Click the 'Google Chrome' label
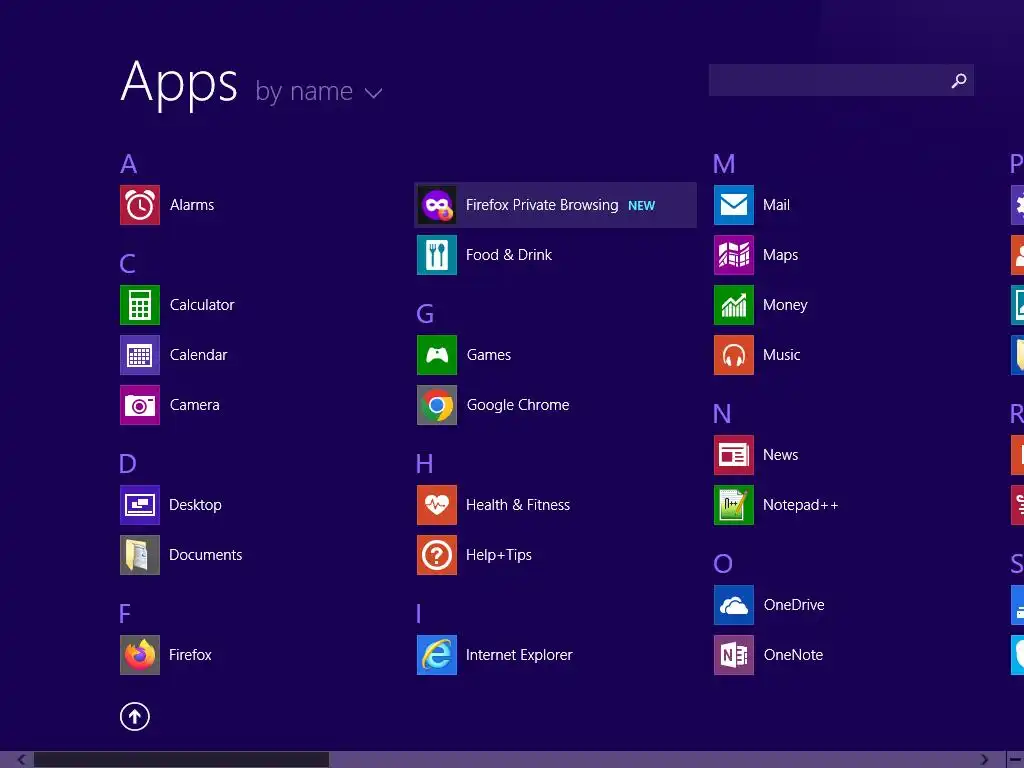1024x768 pixels. [518, 405]
